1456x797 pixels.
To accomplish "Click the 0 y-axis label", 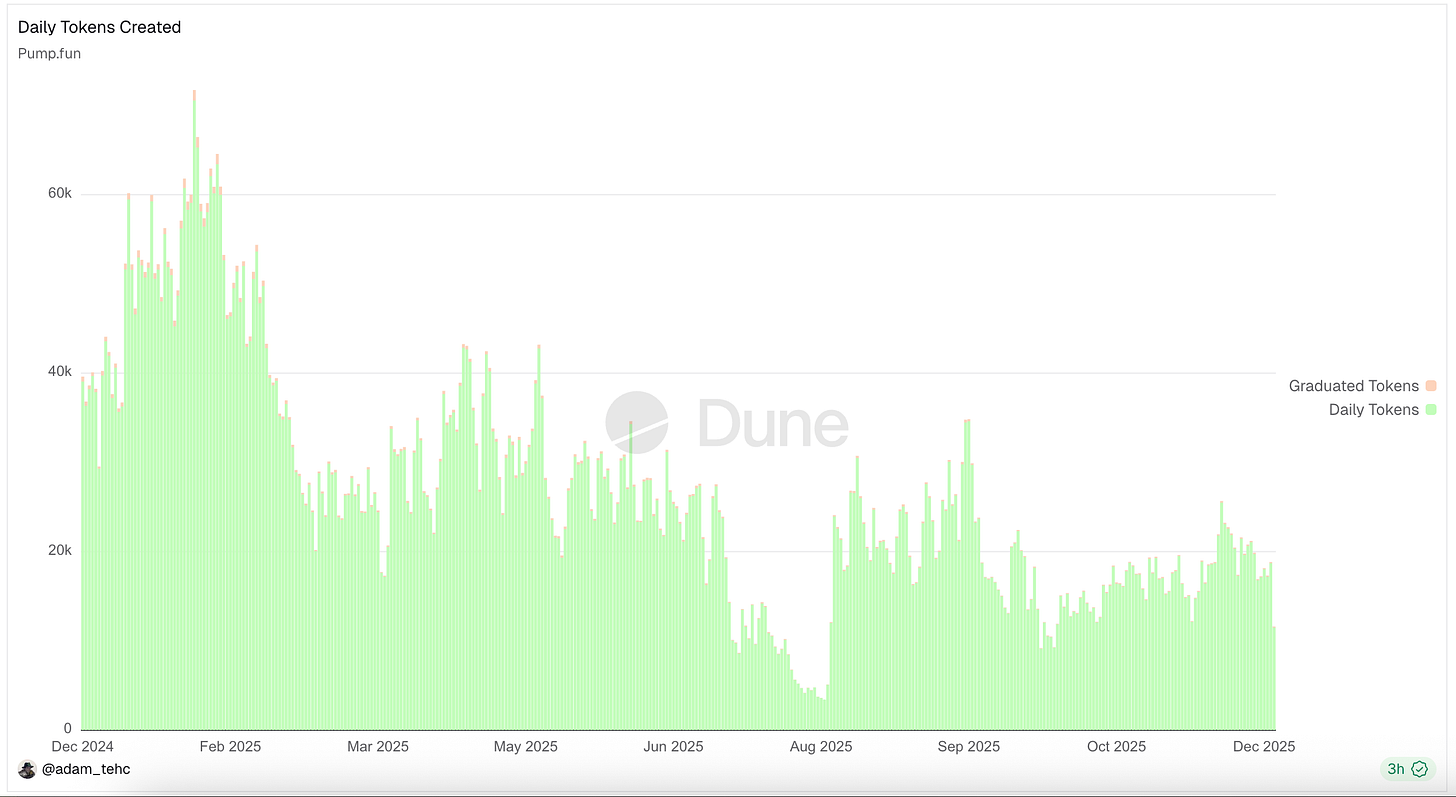I will 68,728.
